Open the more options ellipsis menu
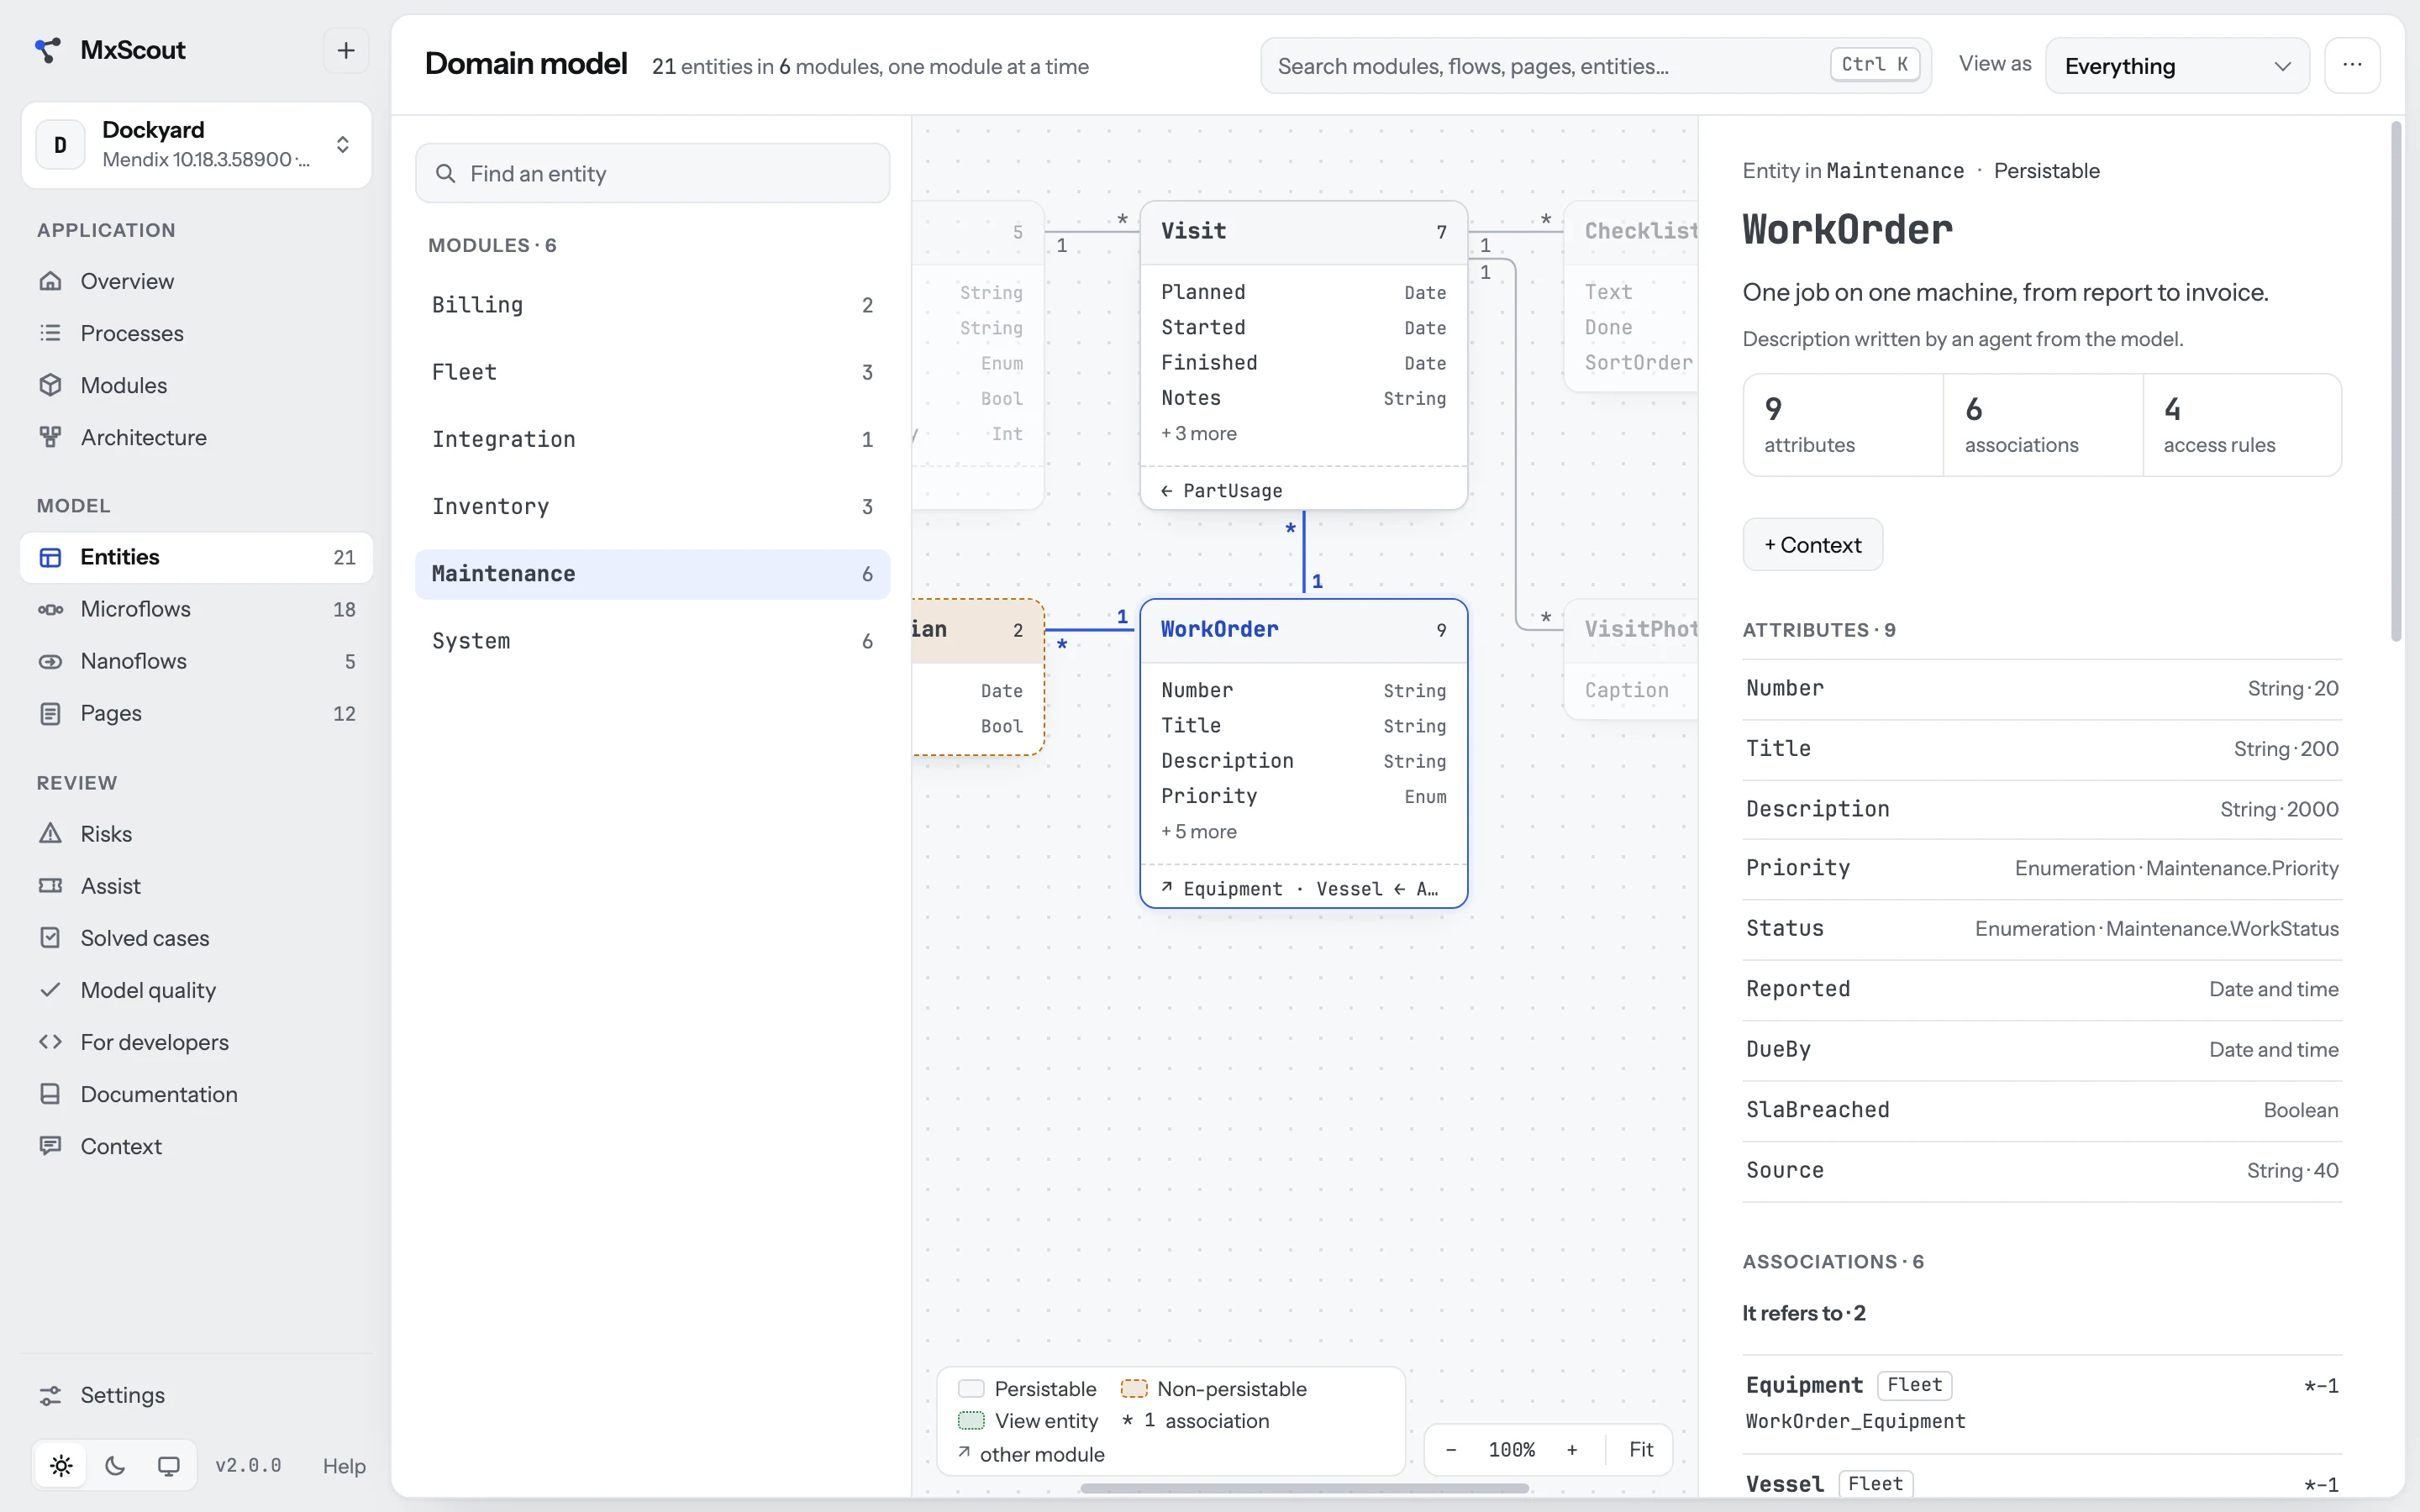Screen dimensions: 2420x1512 [x=2352, y=66]
